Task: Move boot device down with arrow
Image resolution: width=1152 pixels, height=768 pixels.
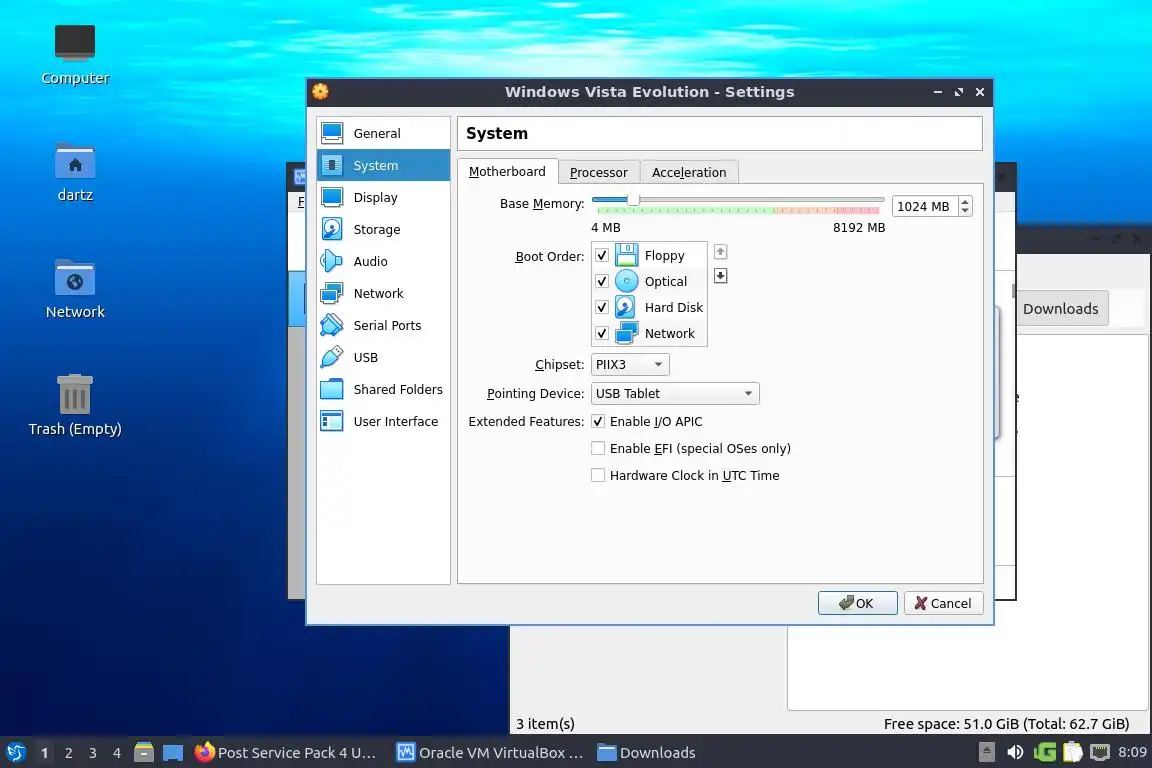Action: coord(720,276)
